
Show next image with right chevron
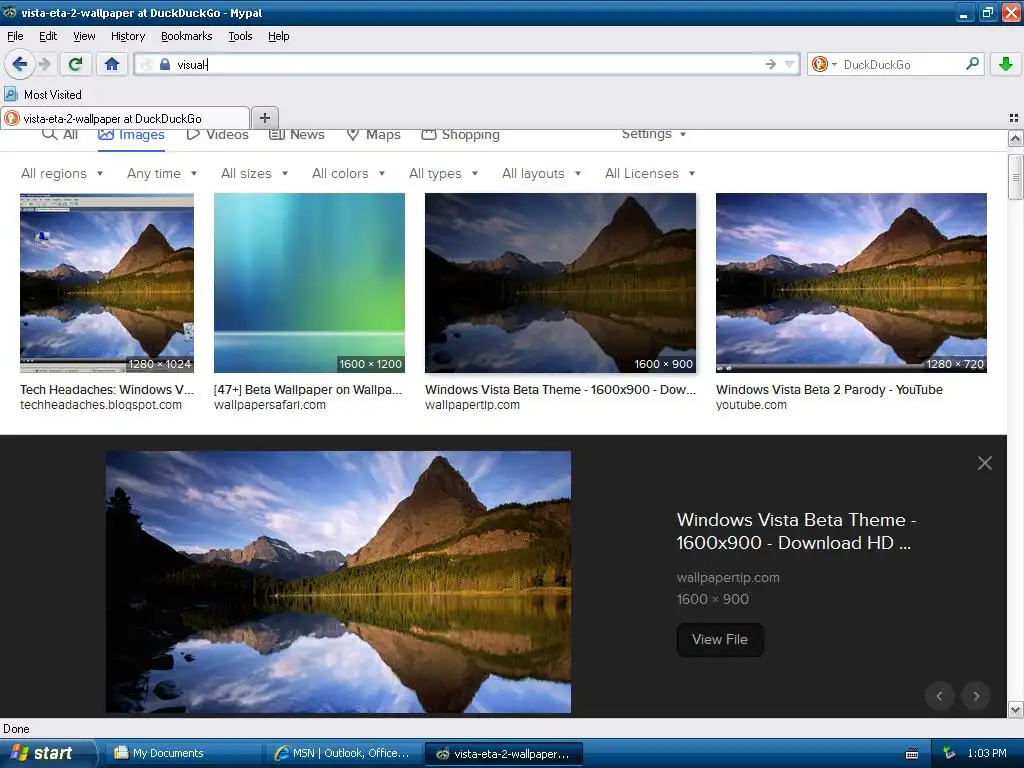point(976,696)
